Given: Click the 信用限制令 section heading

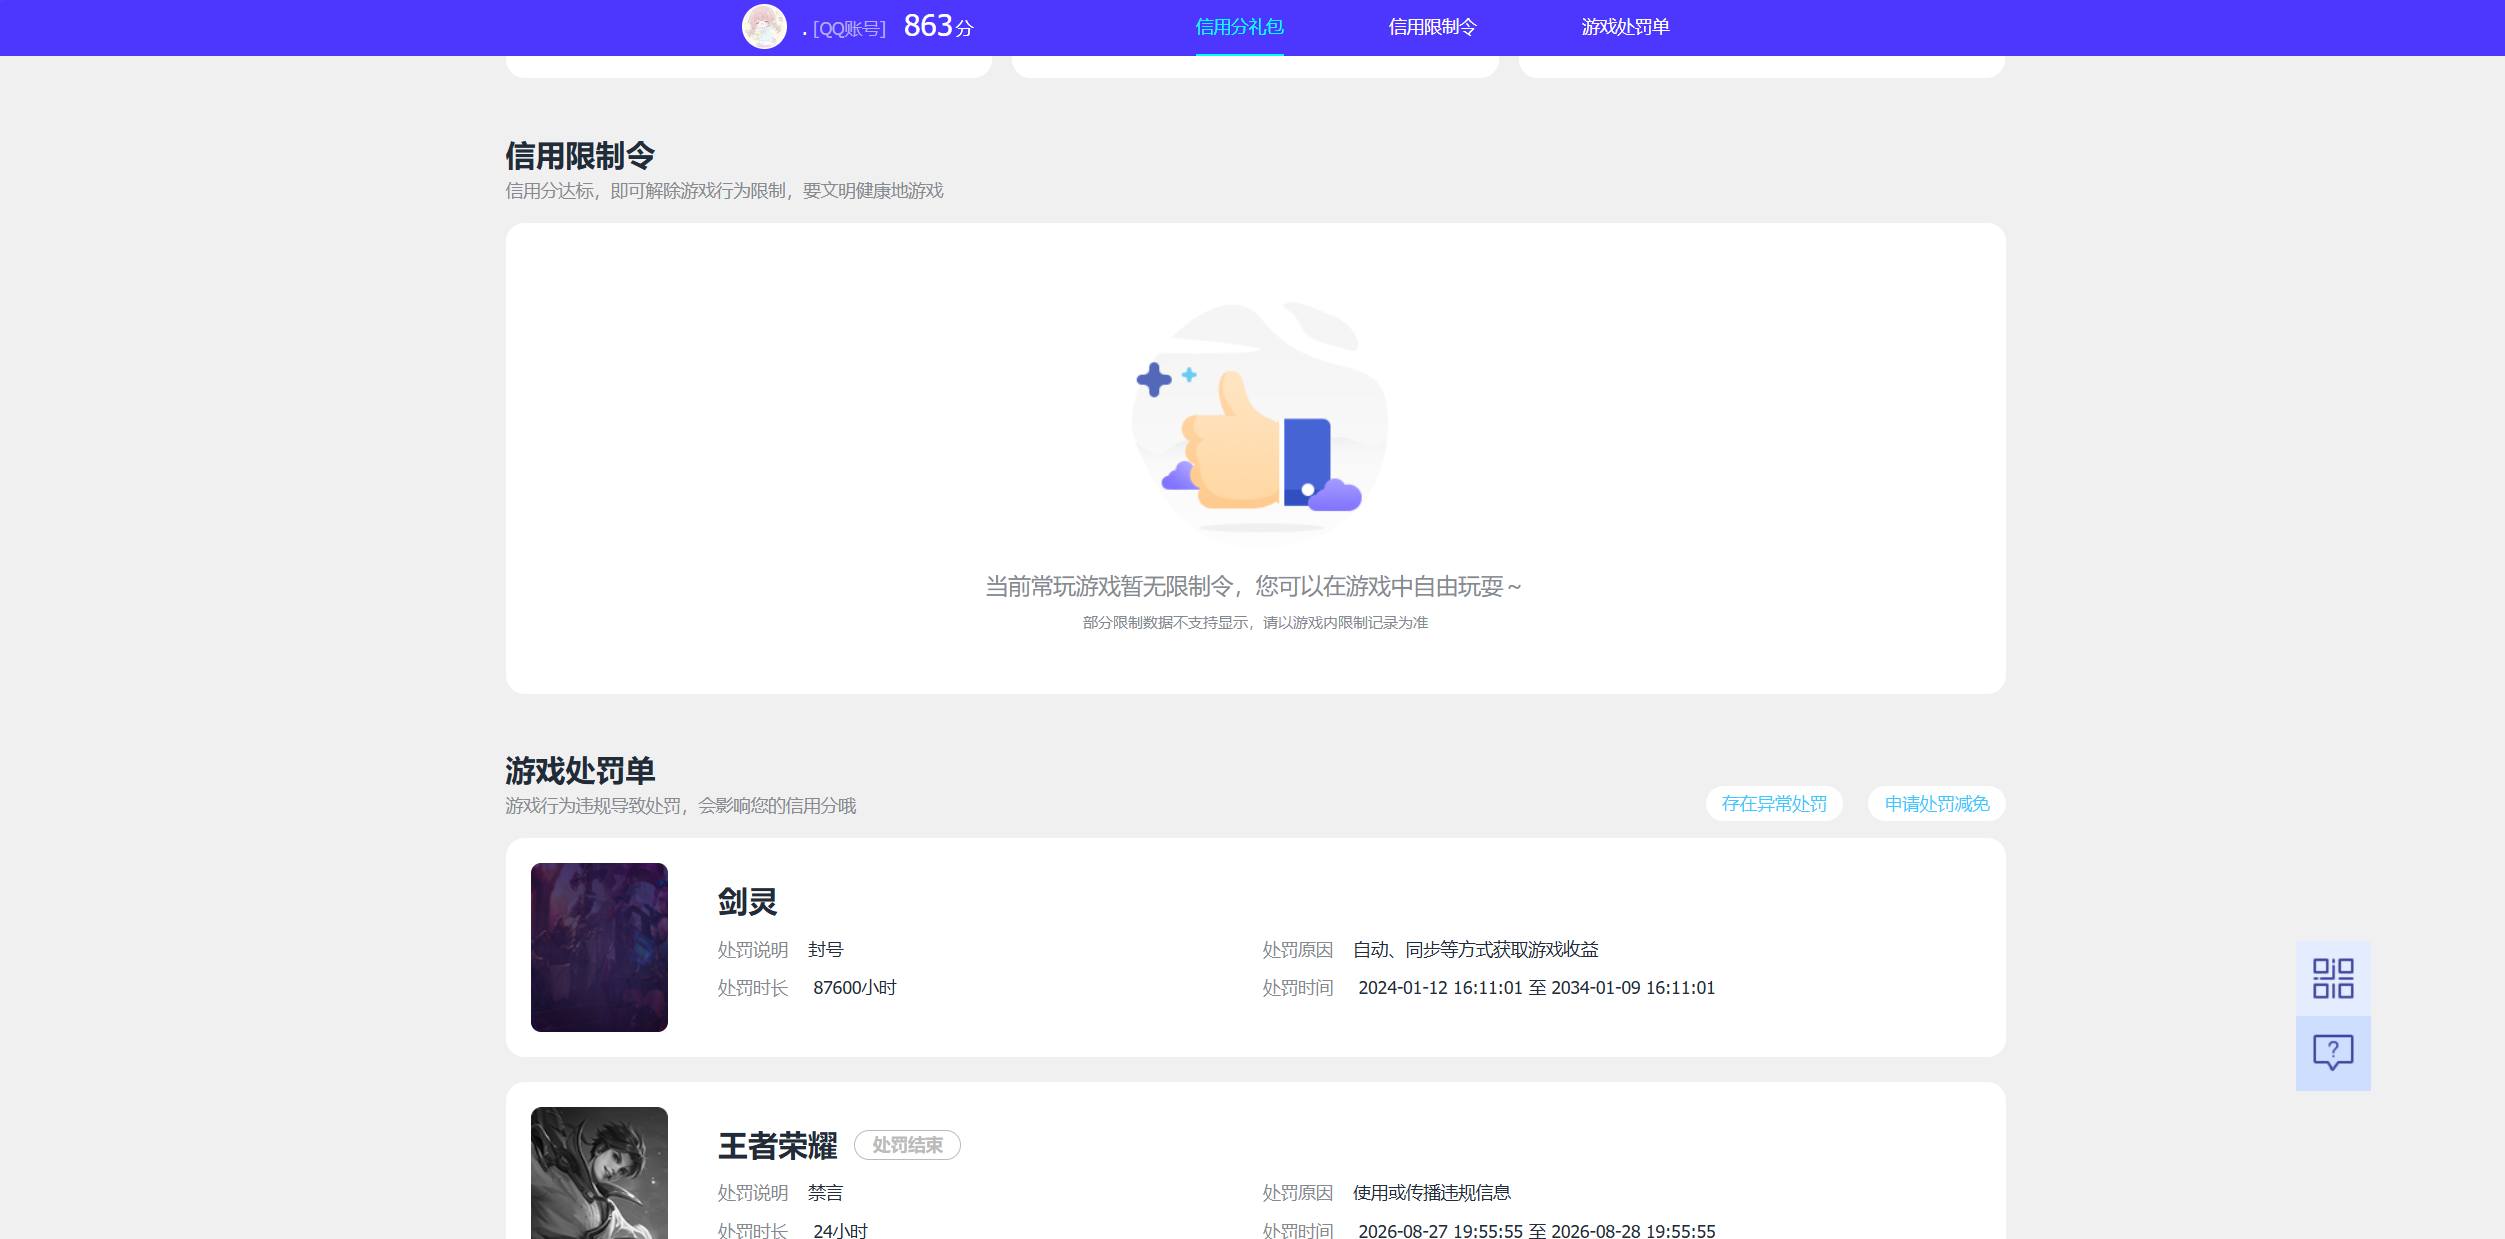Looking at the screenshot, I should click(580, 156).
